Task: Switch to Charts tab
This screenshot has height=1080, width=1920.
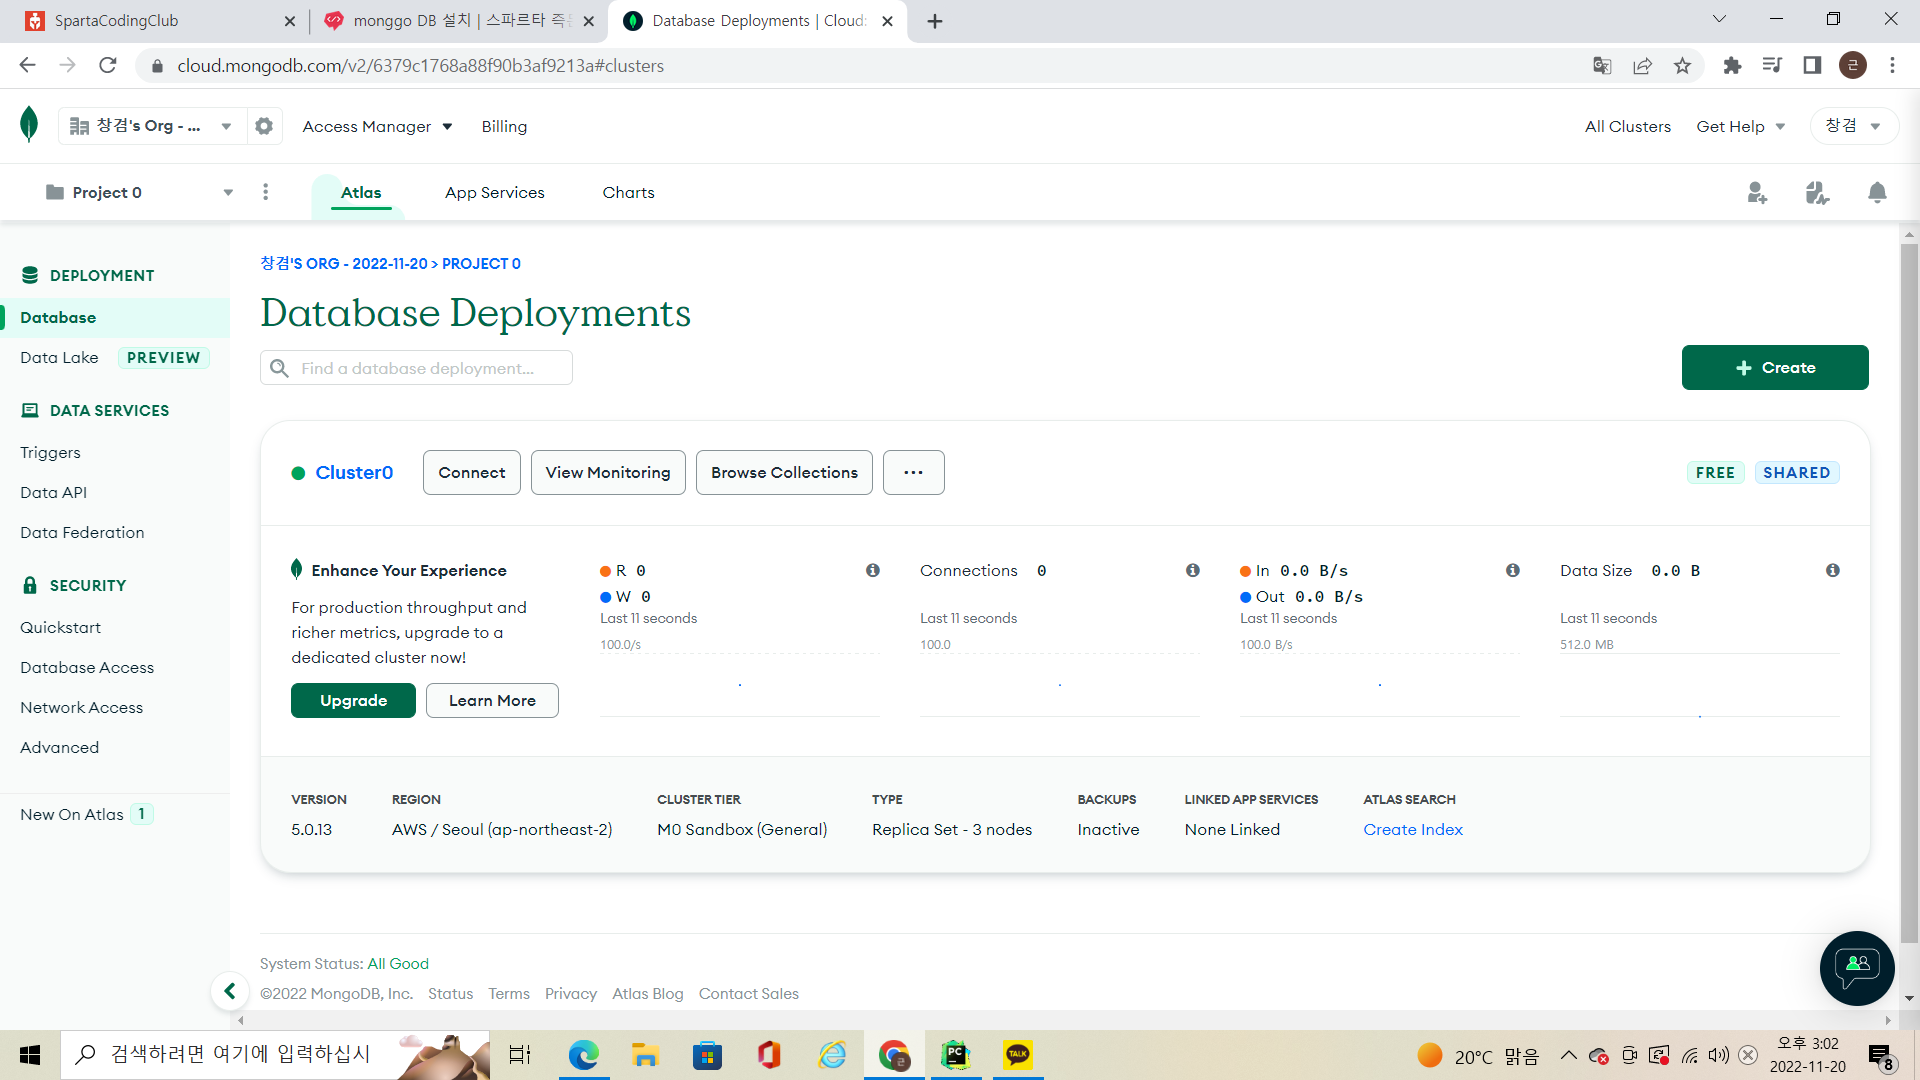Action: point(628,192)
